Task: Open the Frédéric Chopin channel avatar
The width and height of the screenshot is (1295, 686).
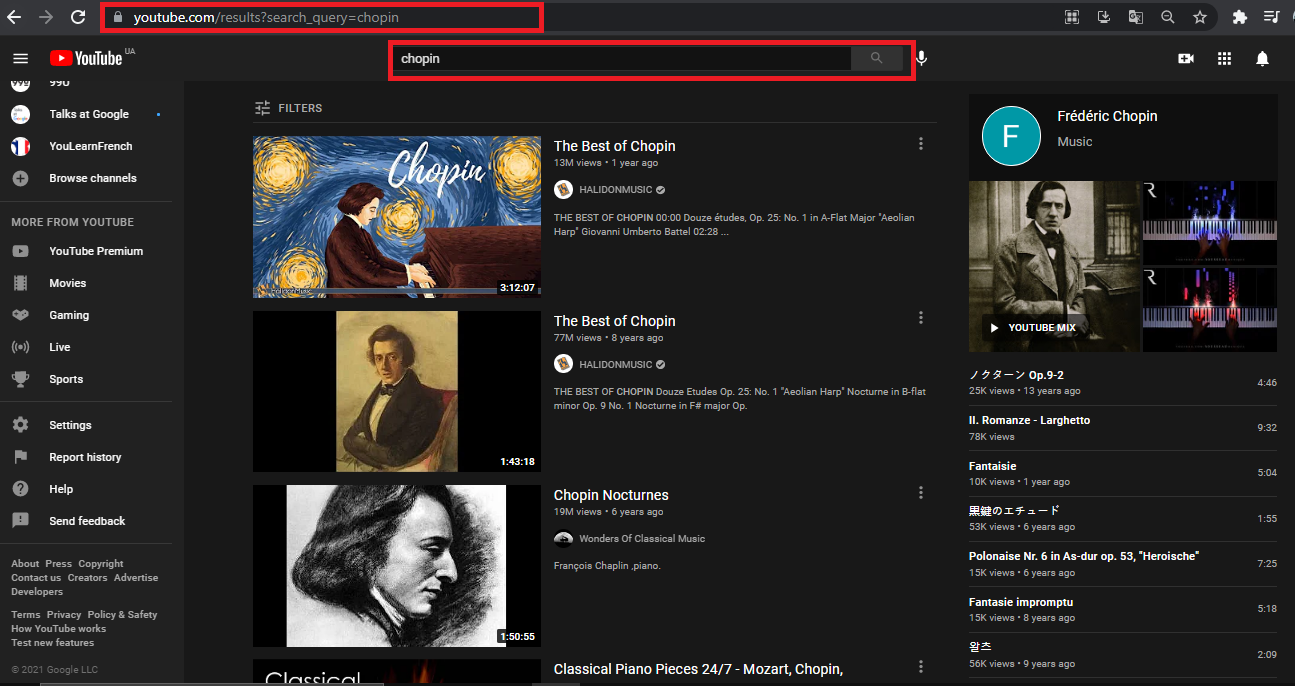Action: [x=1012, y=135]
